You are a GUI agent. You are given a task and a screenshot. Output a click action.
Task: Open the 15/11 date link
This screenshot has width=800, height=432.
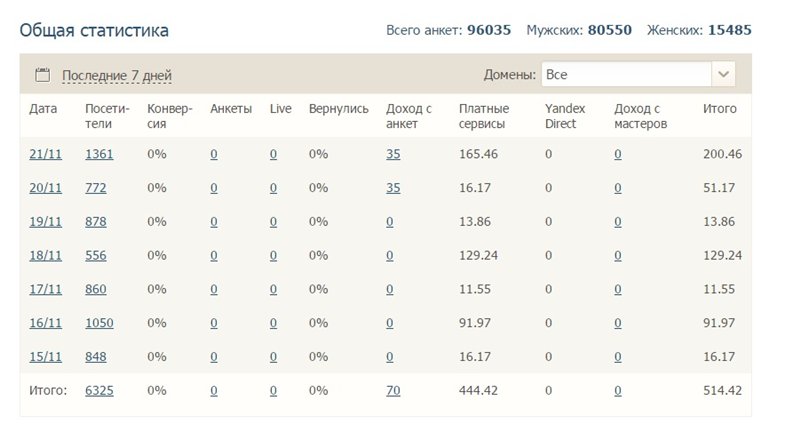(x=43, y=357)
